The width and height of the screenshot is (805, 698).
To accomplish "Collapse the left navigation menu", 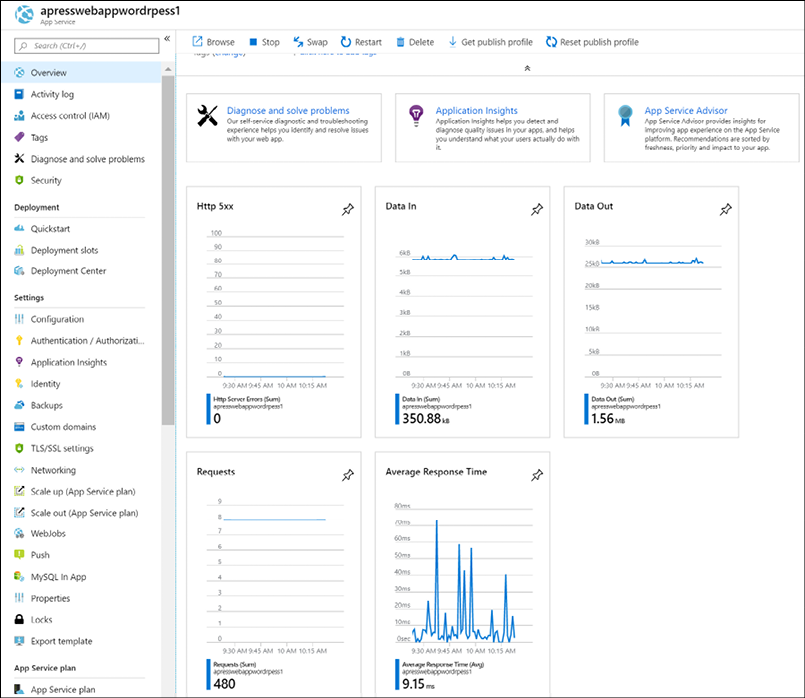I will (167, 38).
